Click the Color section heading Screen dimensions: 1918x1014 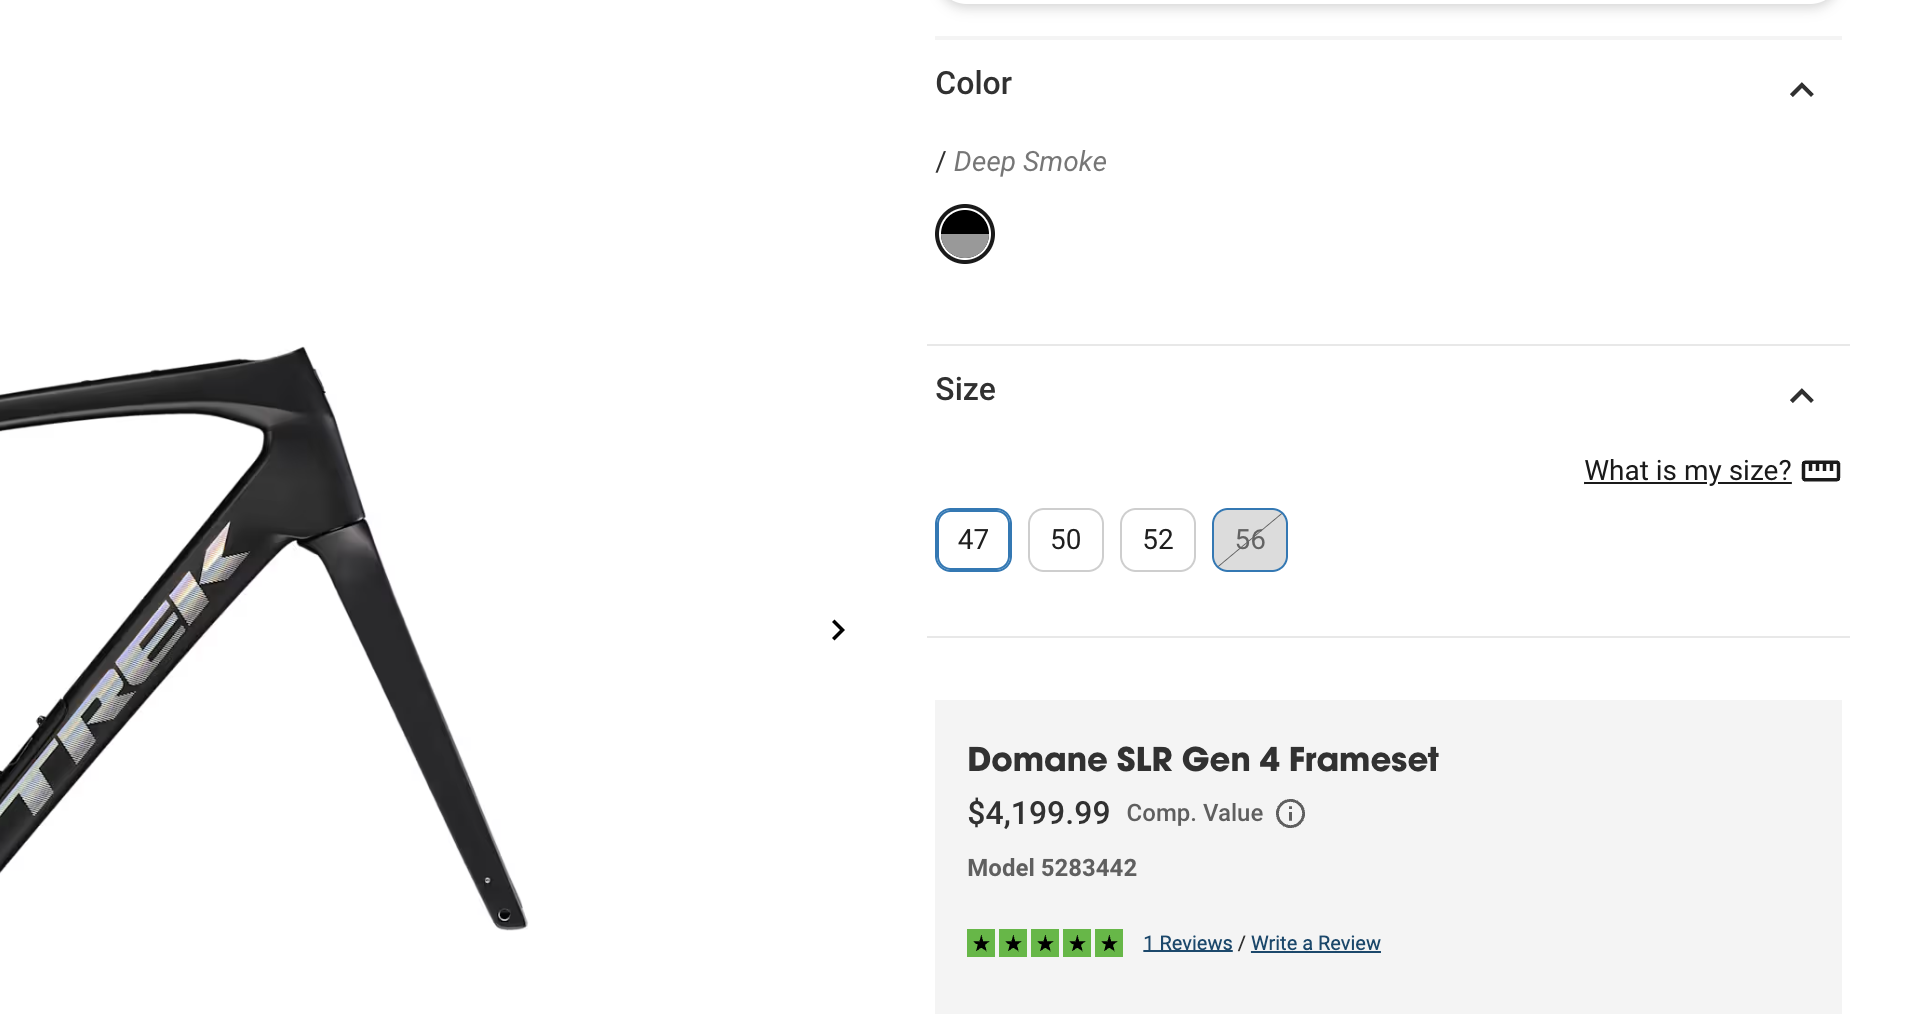(x=973, y=84)
